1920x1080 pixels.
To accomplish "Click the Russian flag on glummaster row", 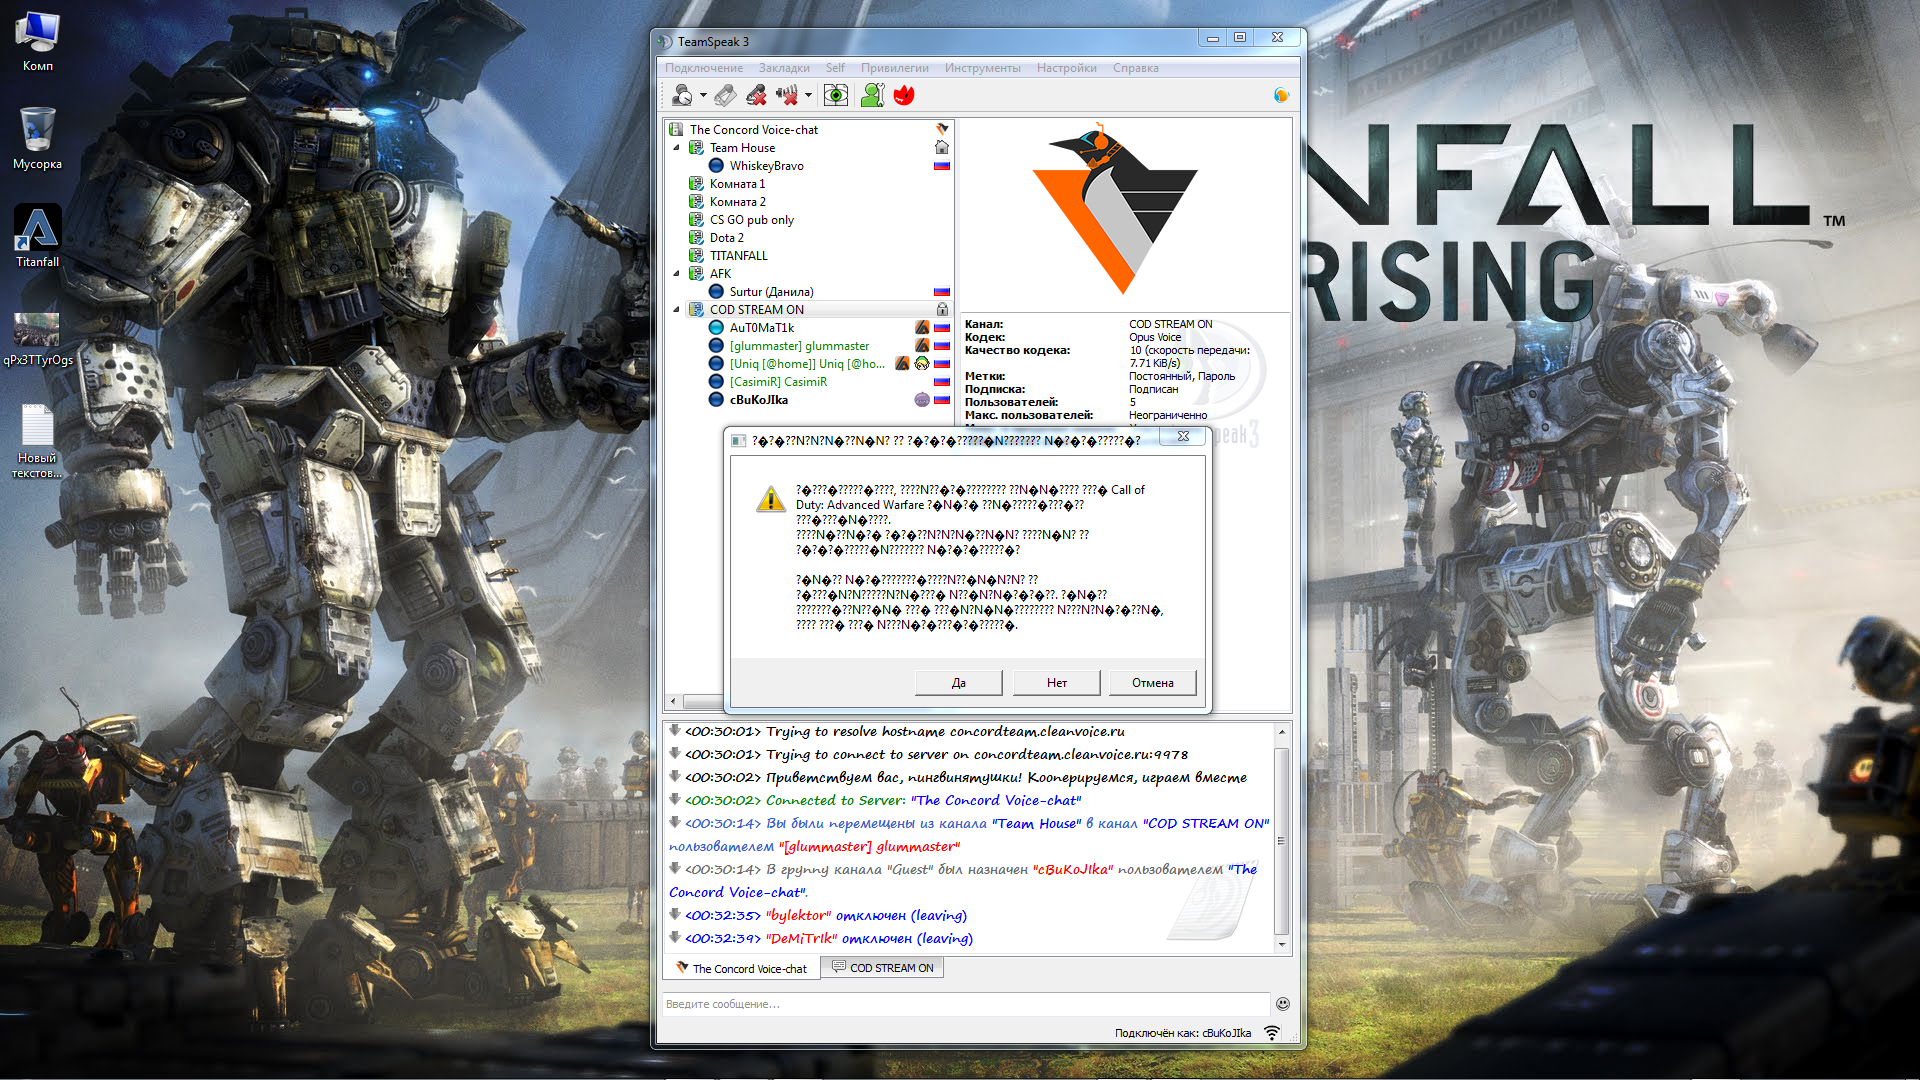I will 942,346.
